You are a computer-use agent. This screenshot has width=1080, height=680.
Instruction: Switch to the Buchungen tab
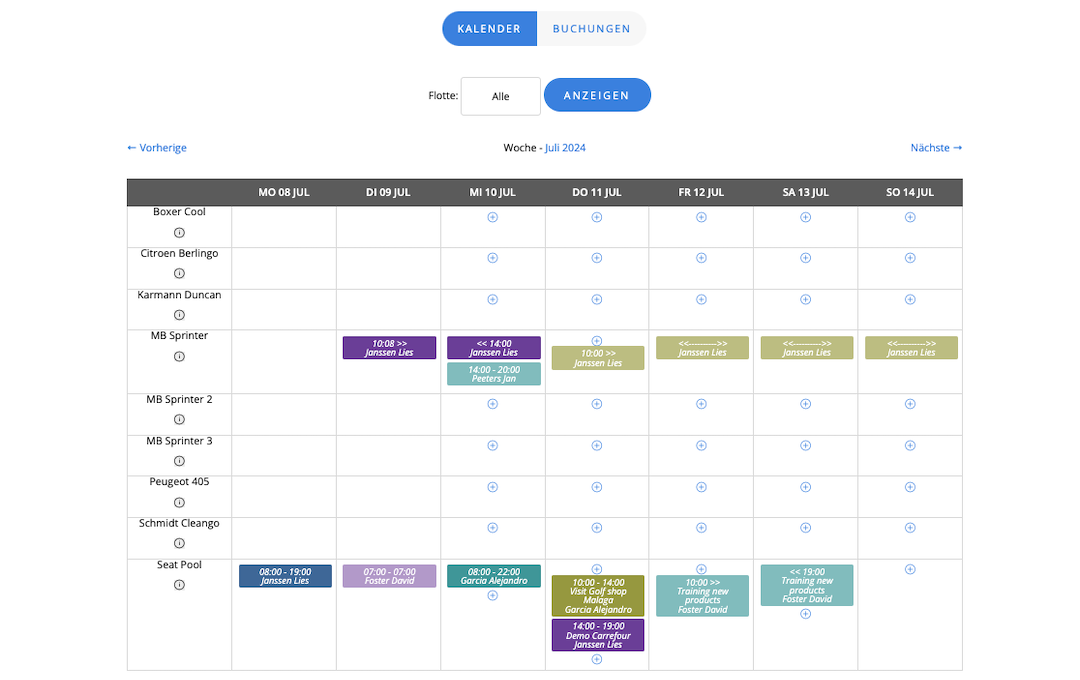pos(591,29)
